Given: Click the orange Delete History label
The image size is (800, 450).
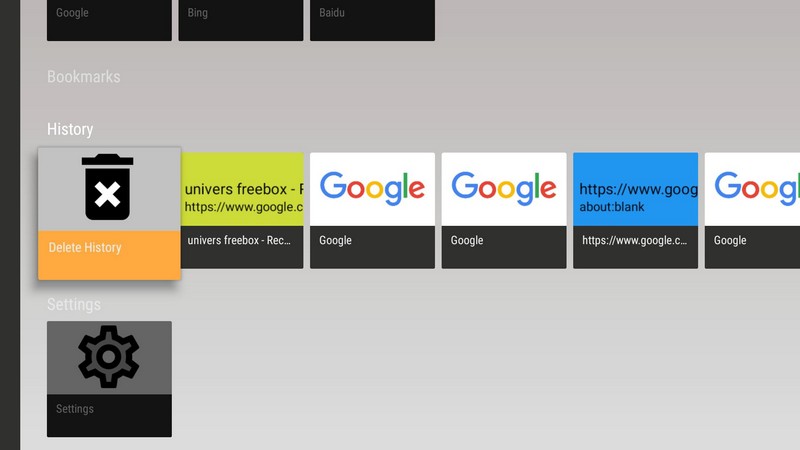Looking at the screenshot, I should point(109,255).
